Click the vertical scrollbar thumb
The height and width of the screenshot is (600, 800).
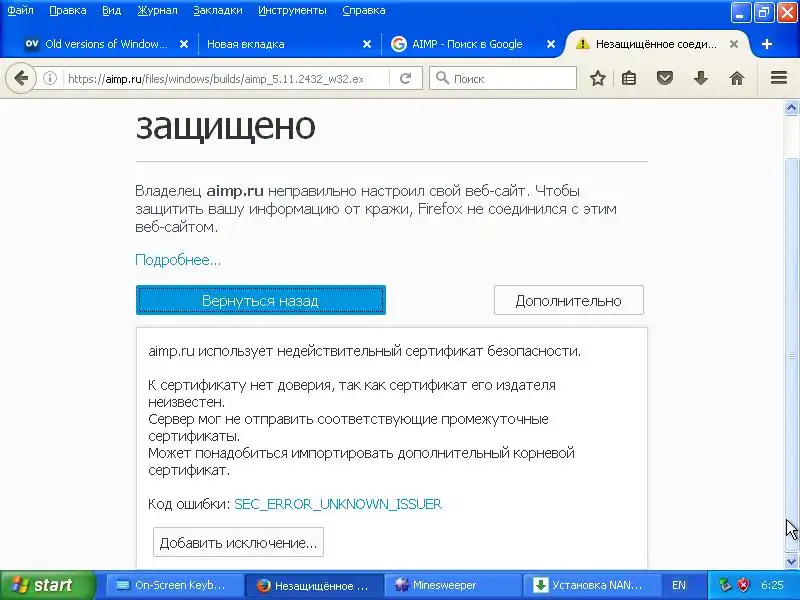[x=791, y=355]
